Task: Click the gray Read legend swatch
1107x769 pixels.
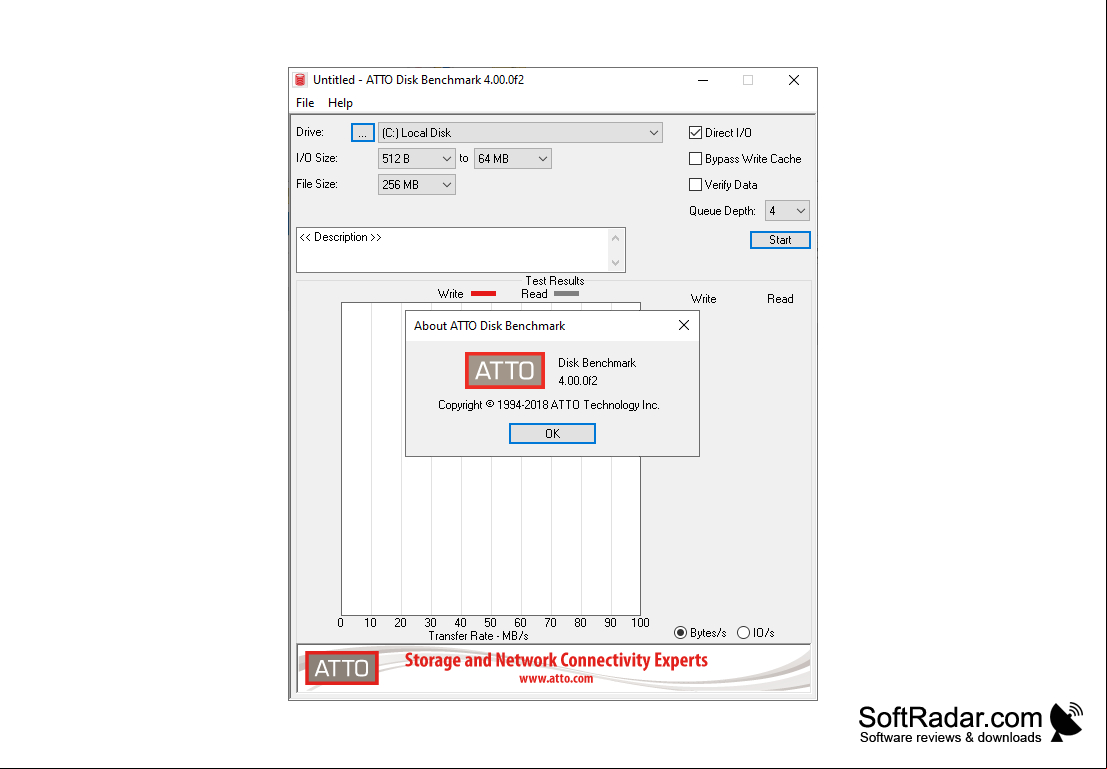Action: point(566,294)
